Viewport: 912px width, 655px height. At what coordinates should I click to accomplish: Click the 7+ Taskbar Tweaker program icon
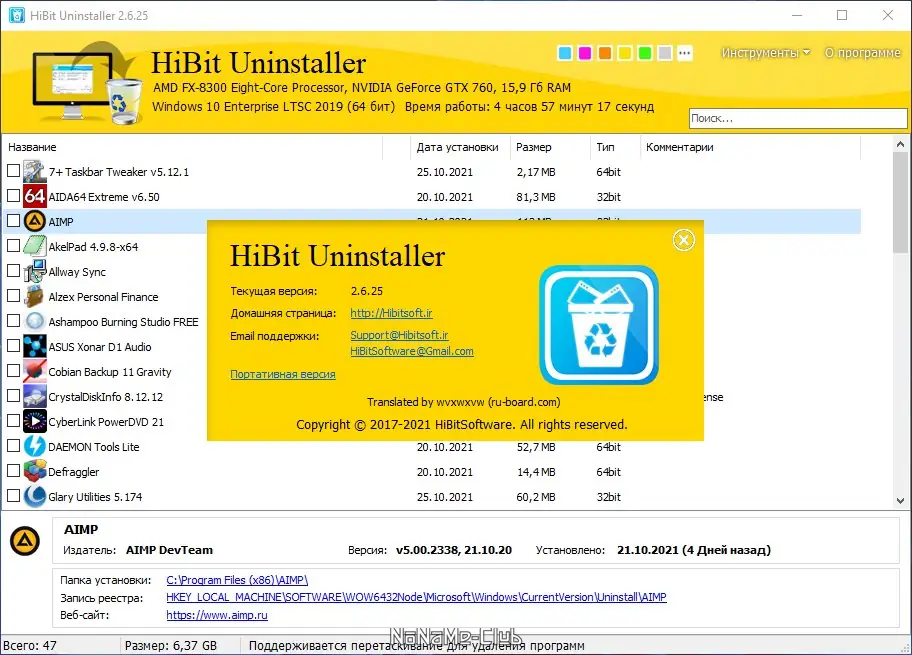tap(34, 172)
